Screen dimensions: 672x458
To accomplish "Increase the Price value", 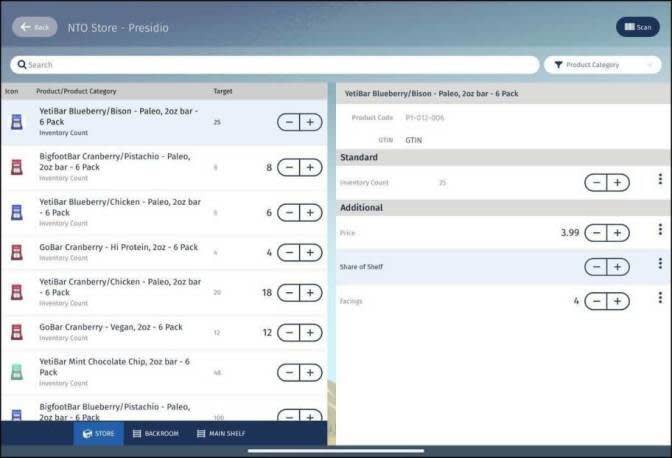I will click(x=618, y=233).
